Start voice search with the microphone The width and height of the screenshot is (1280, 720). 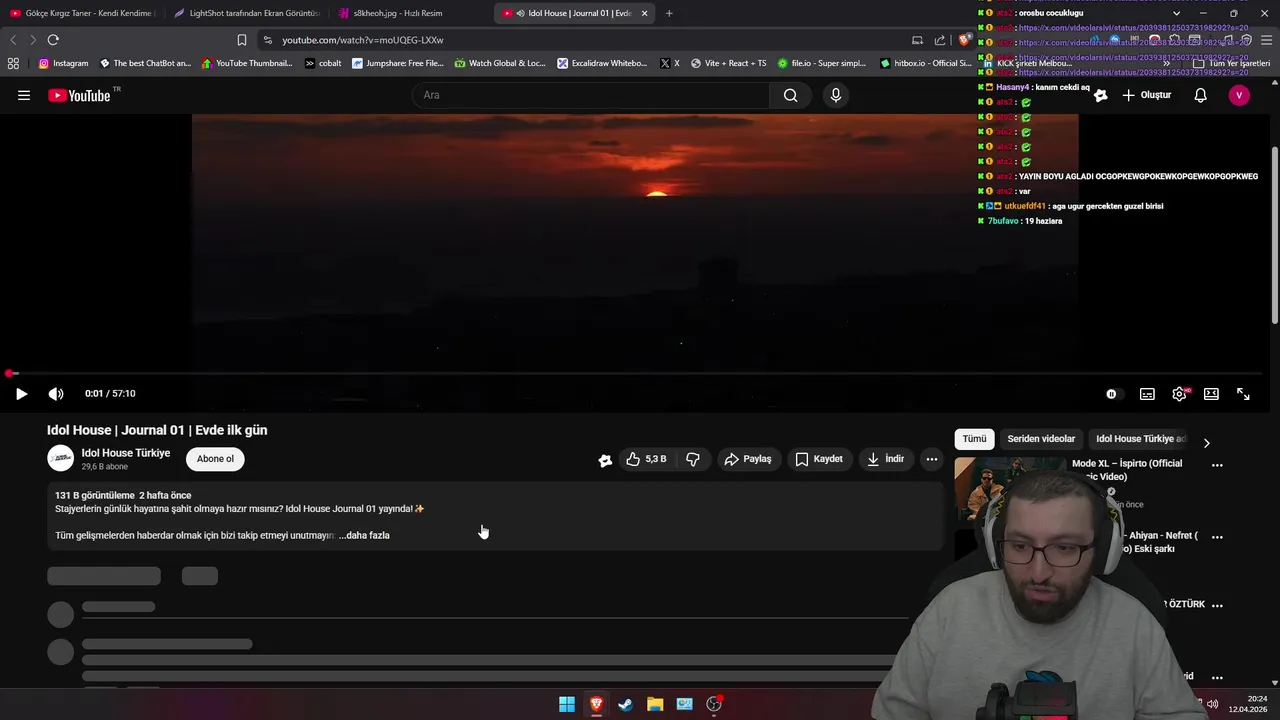(x=836, y=95)
